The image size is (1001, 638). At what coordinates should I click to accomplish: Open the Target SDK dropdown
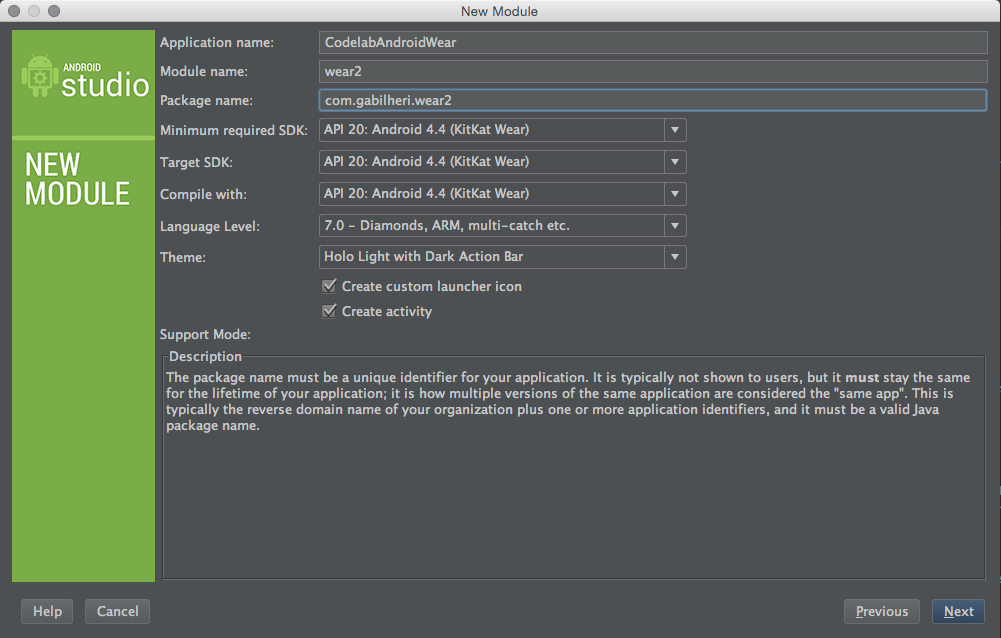point(502,162)
